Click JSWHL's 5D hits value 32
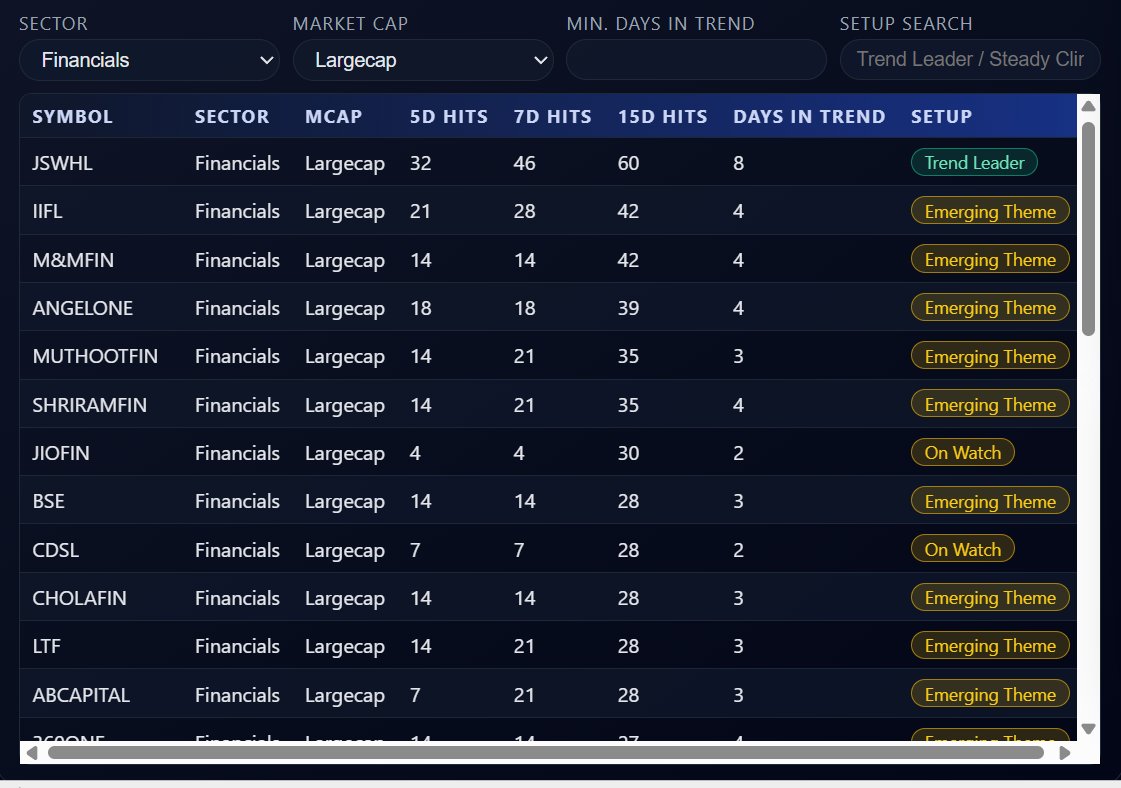 point(420,163)
